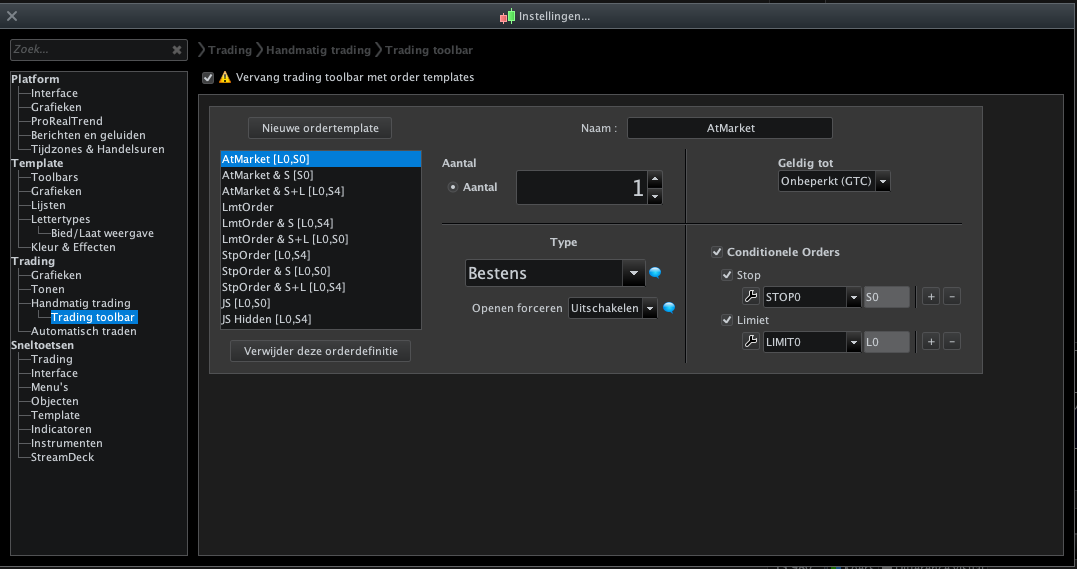This screenshot has width=1077, height=569.
Task: Click the Aantal quantity input field
Action: coord(582,188)
